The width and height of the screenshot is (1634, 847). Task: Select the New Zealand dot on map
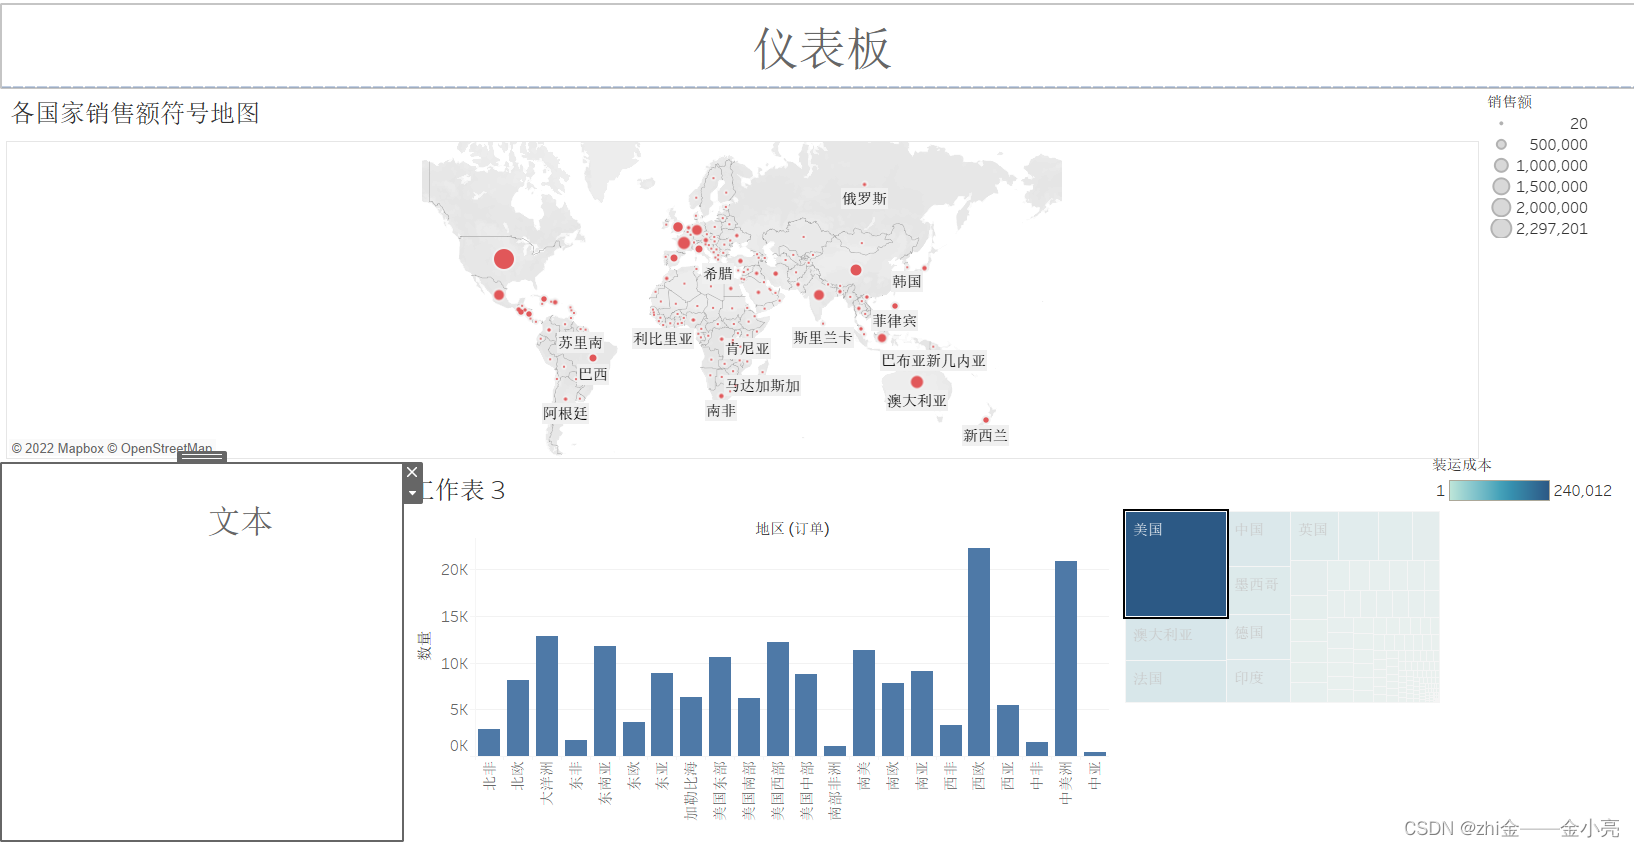[x=986, y=420]
